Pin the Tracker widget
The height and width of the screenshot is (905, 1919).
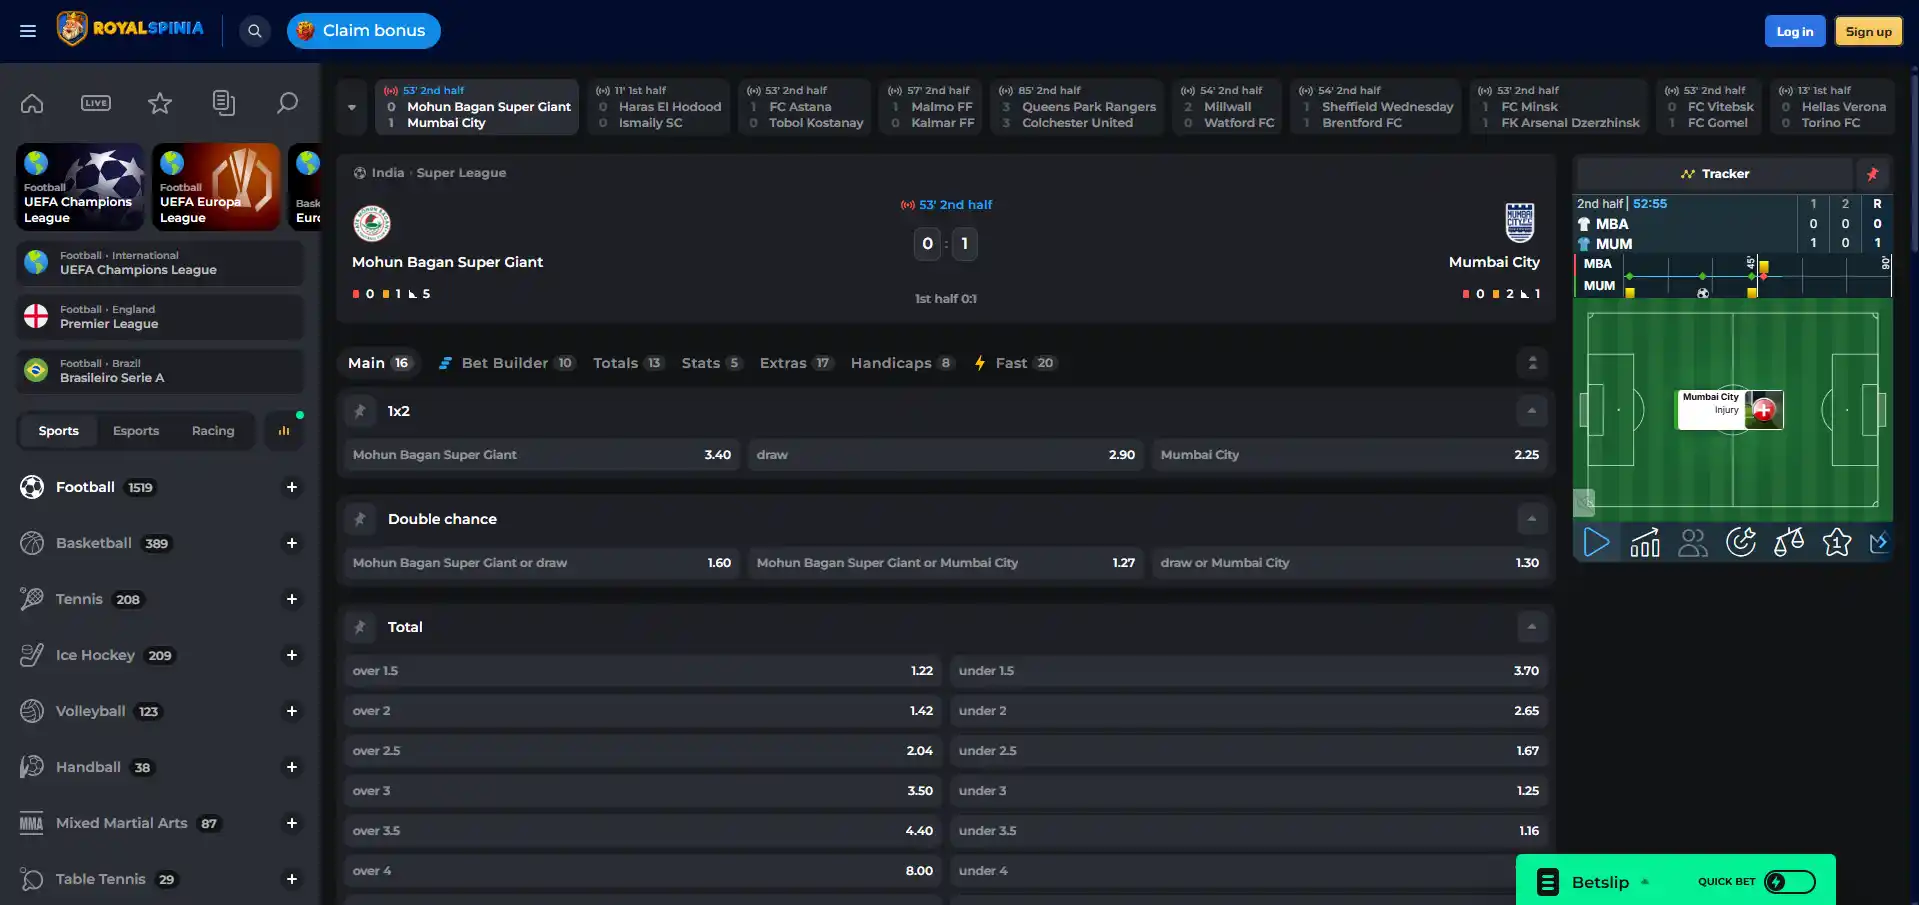click(1872, 174)
